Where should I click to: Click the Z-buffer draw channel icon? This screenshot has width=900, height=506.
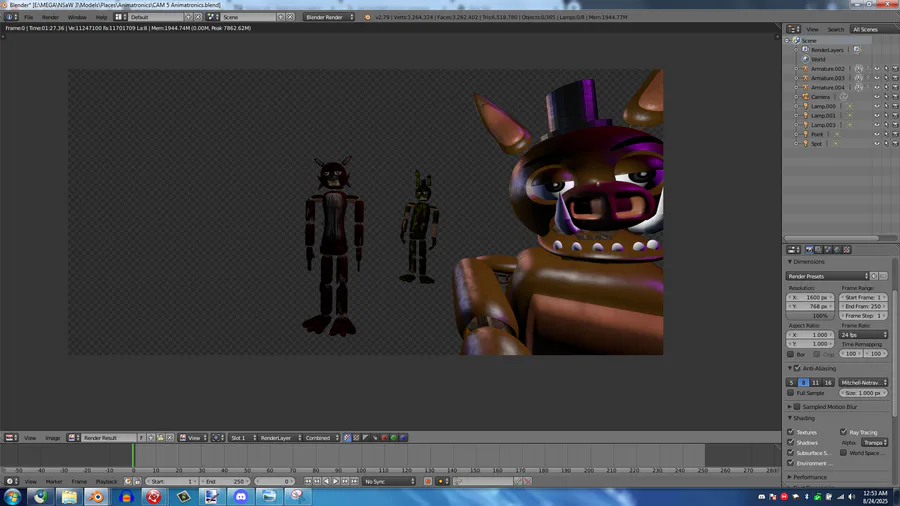pyautogui.click(x=375, y=438)
